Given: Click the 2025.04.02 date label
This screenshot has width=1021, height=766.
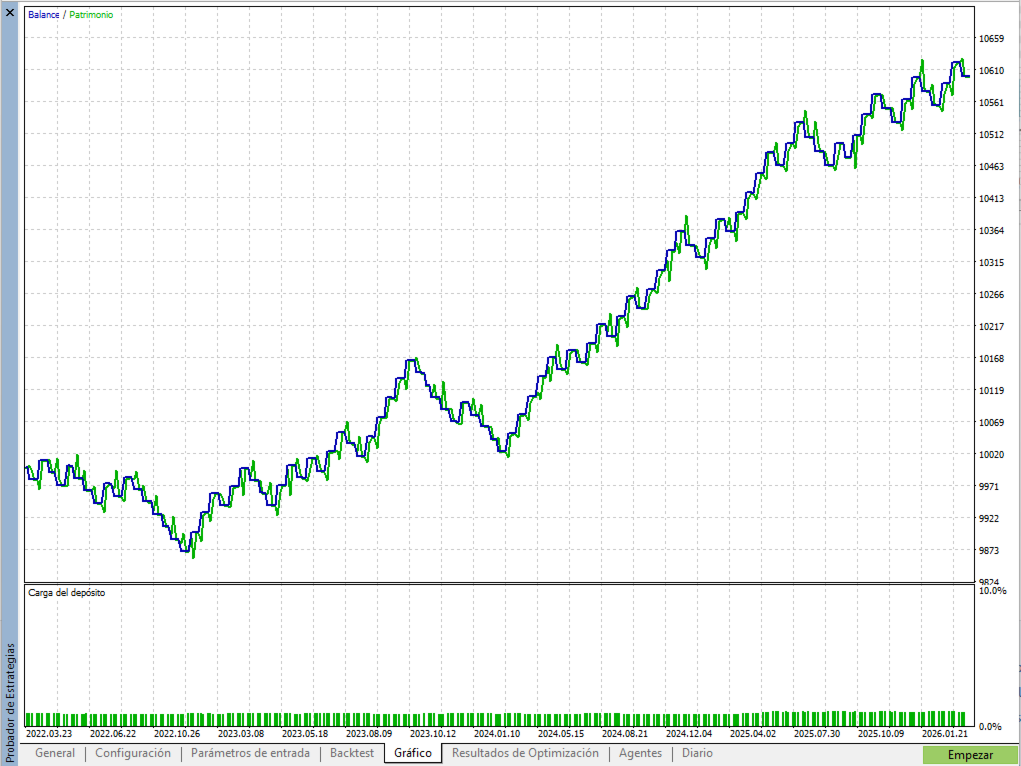Looking at the screenshot, I should (x=753, y=733).
